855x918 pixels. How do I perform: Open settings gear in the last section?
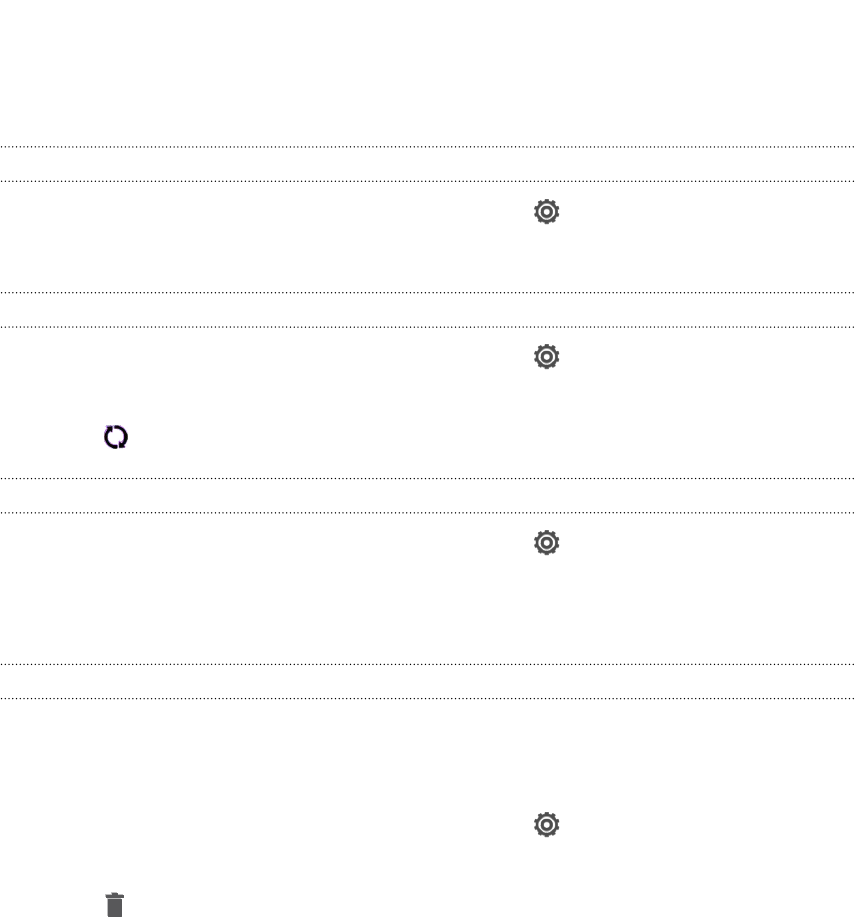point(546,824)
